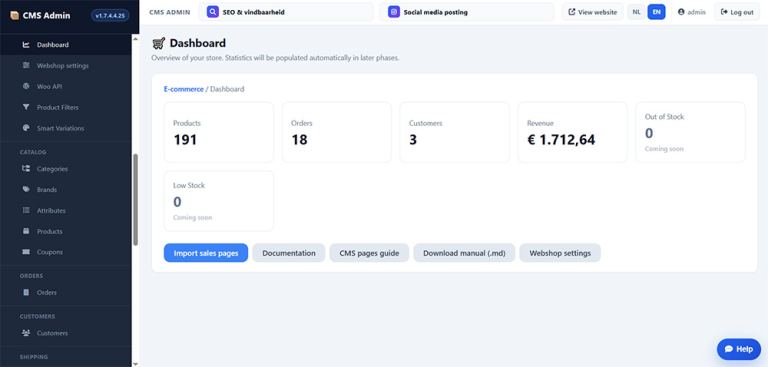Viewport: 768px width, 367px height.
Task: Click the sidebar scrollbar thumb
Action: pos(136,199)
